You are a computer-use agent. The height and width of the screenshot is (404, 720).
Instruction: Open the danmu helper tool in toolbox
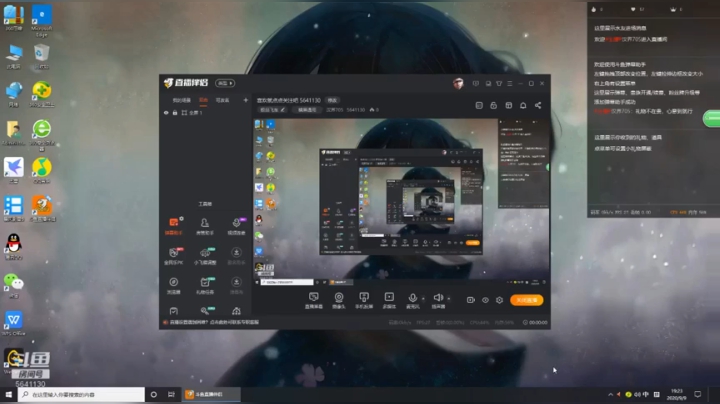tap(174, 226)
